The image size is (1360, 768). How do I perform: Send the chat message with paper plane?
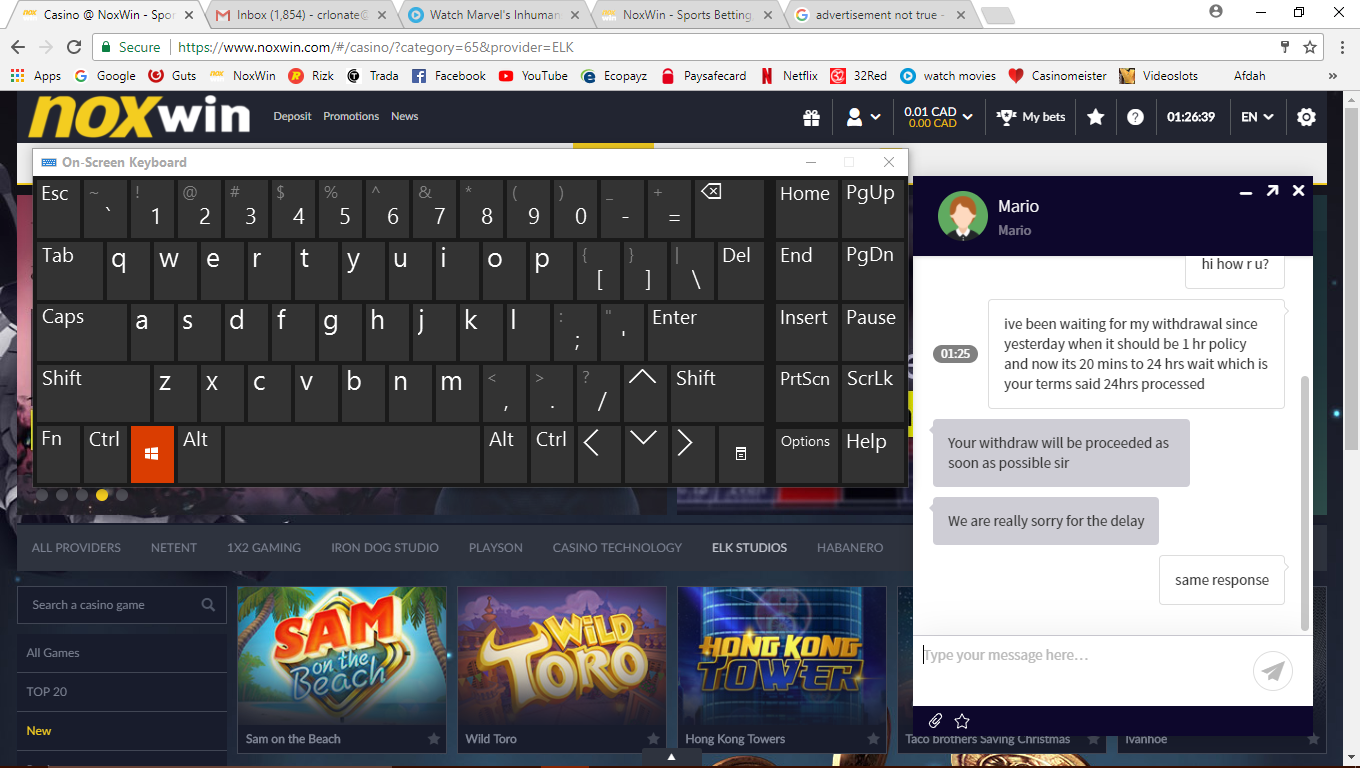(x=1273, y=671)
